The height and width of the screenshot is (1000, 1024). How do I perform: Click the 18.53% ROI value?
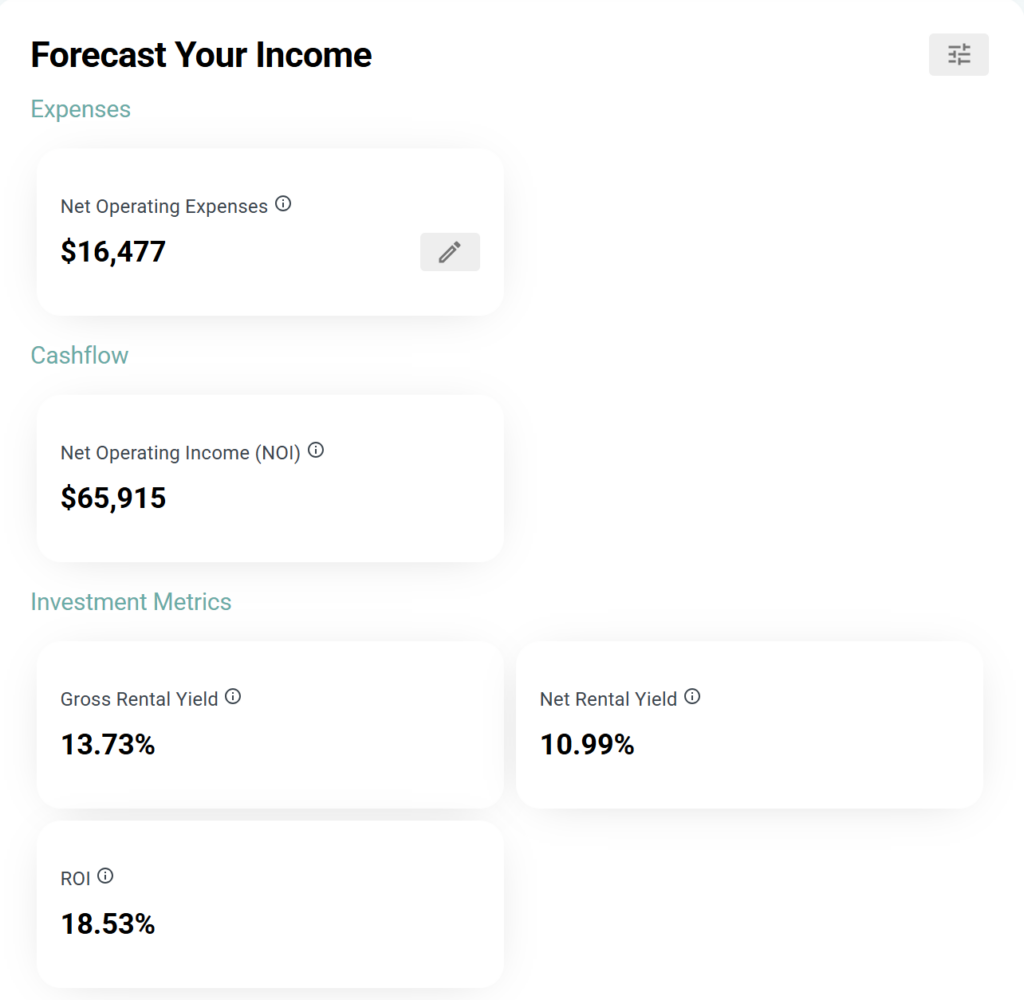pyautogui.click(x=108, y=924)
